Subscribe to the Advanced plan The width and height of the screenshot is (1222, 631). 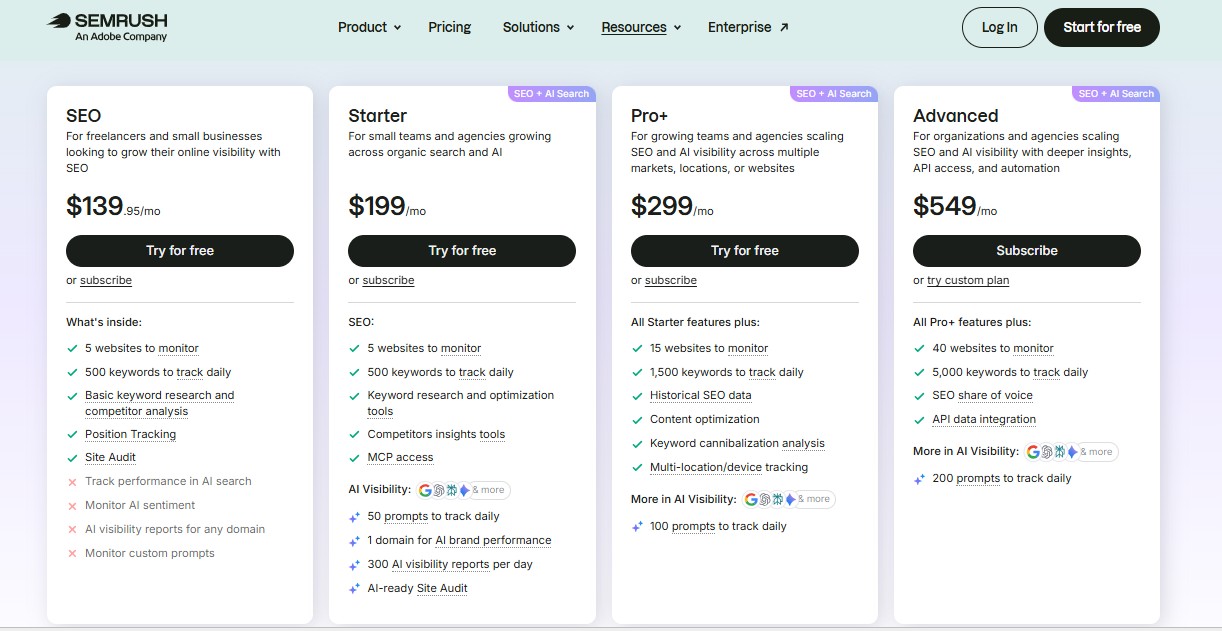[1027, 250]
